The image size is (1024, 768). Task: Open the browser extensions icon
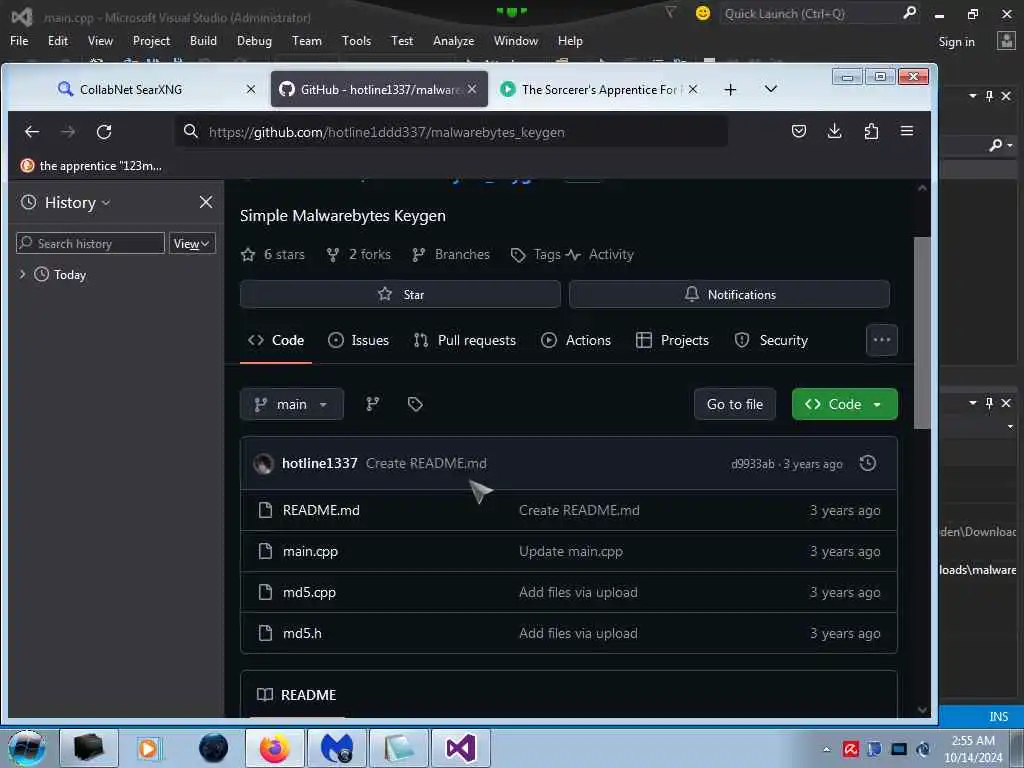pyautogui.click(x=871, y=131)
